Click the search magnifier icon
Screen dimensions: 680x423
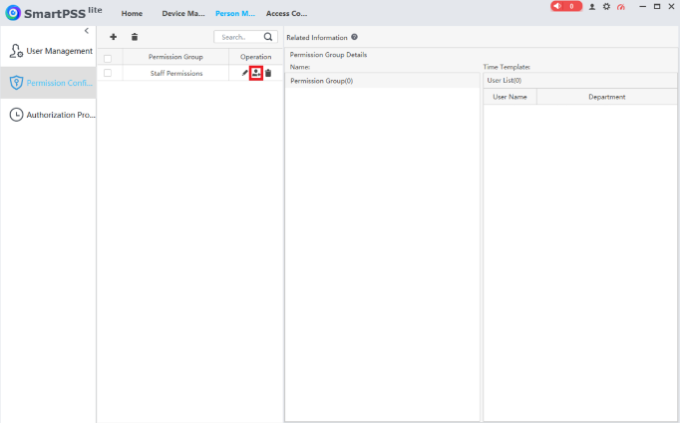point(268,37)
